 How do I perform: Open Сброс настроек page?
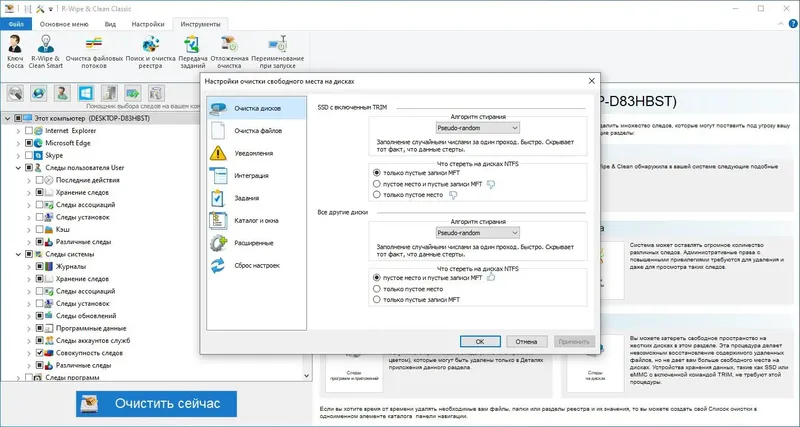point(256,265)
